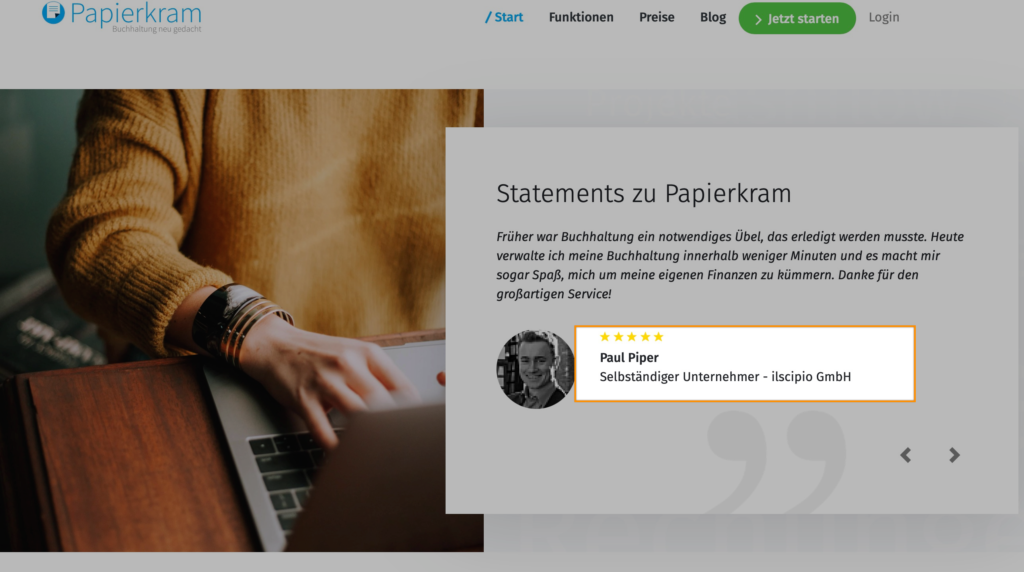
Task: Click the italic testimonial quote text
Action: (x=730, y=265)
